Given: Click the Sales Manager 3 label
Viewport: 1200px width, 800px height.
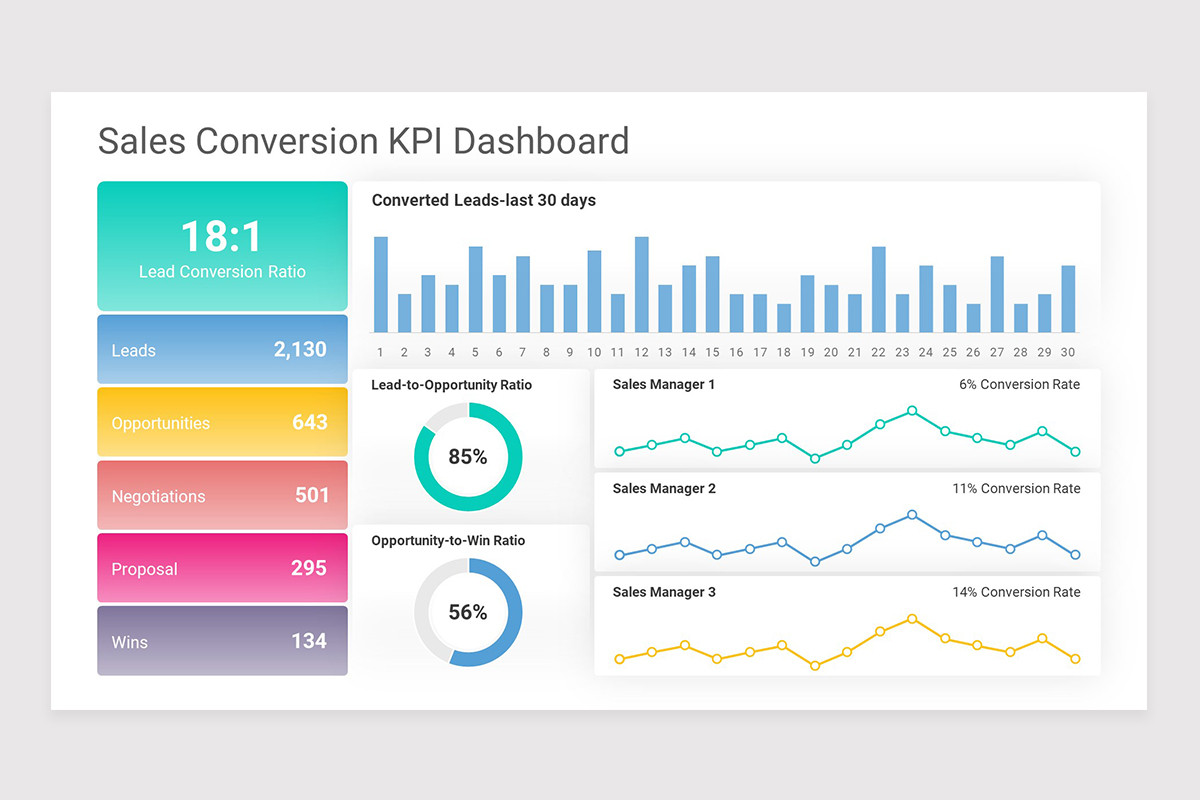Looking at the screenshot, I should pos(664,592).
